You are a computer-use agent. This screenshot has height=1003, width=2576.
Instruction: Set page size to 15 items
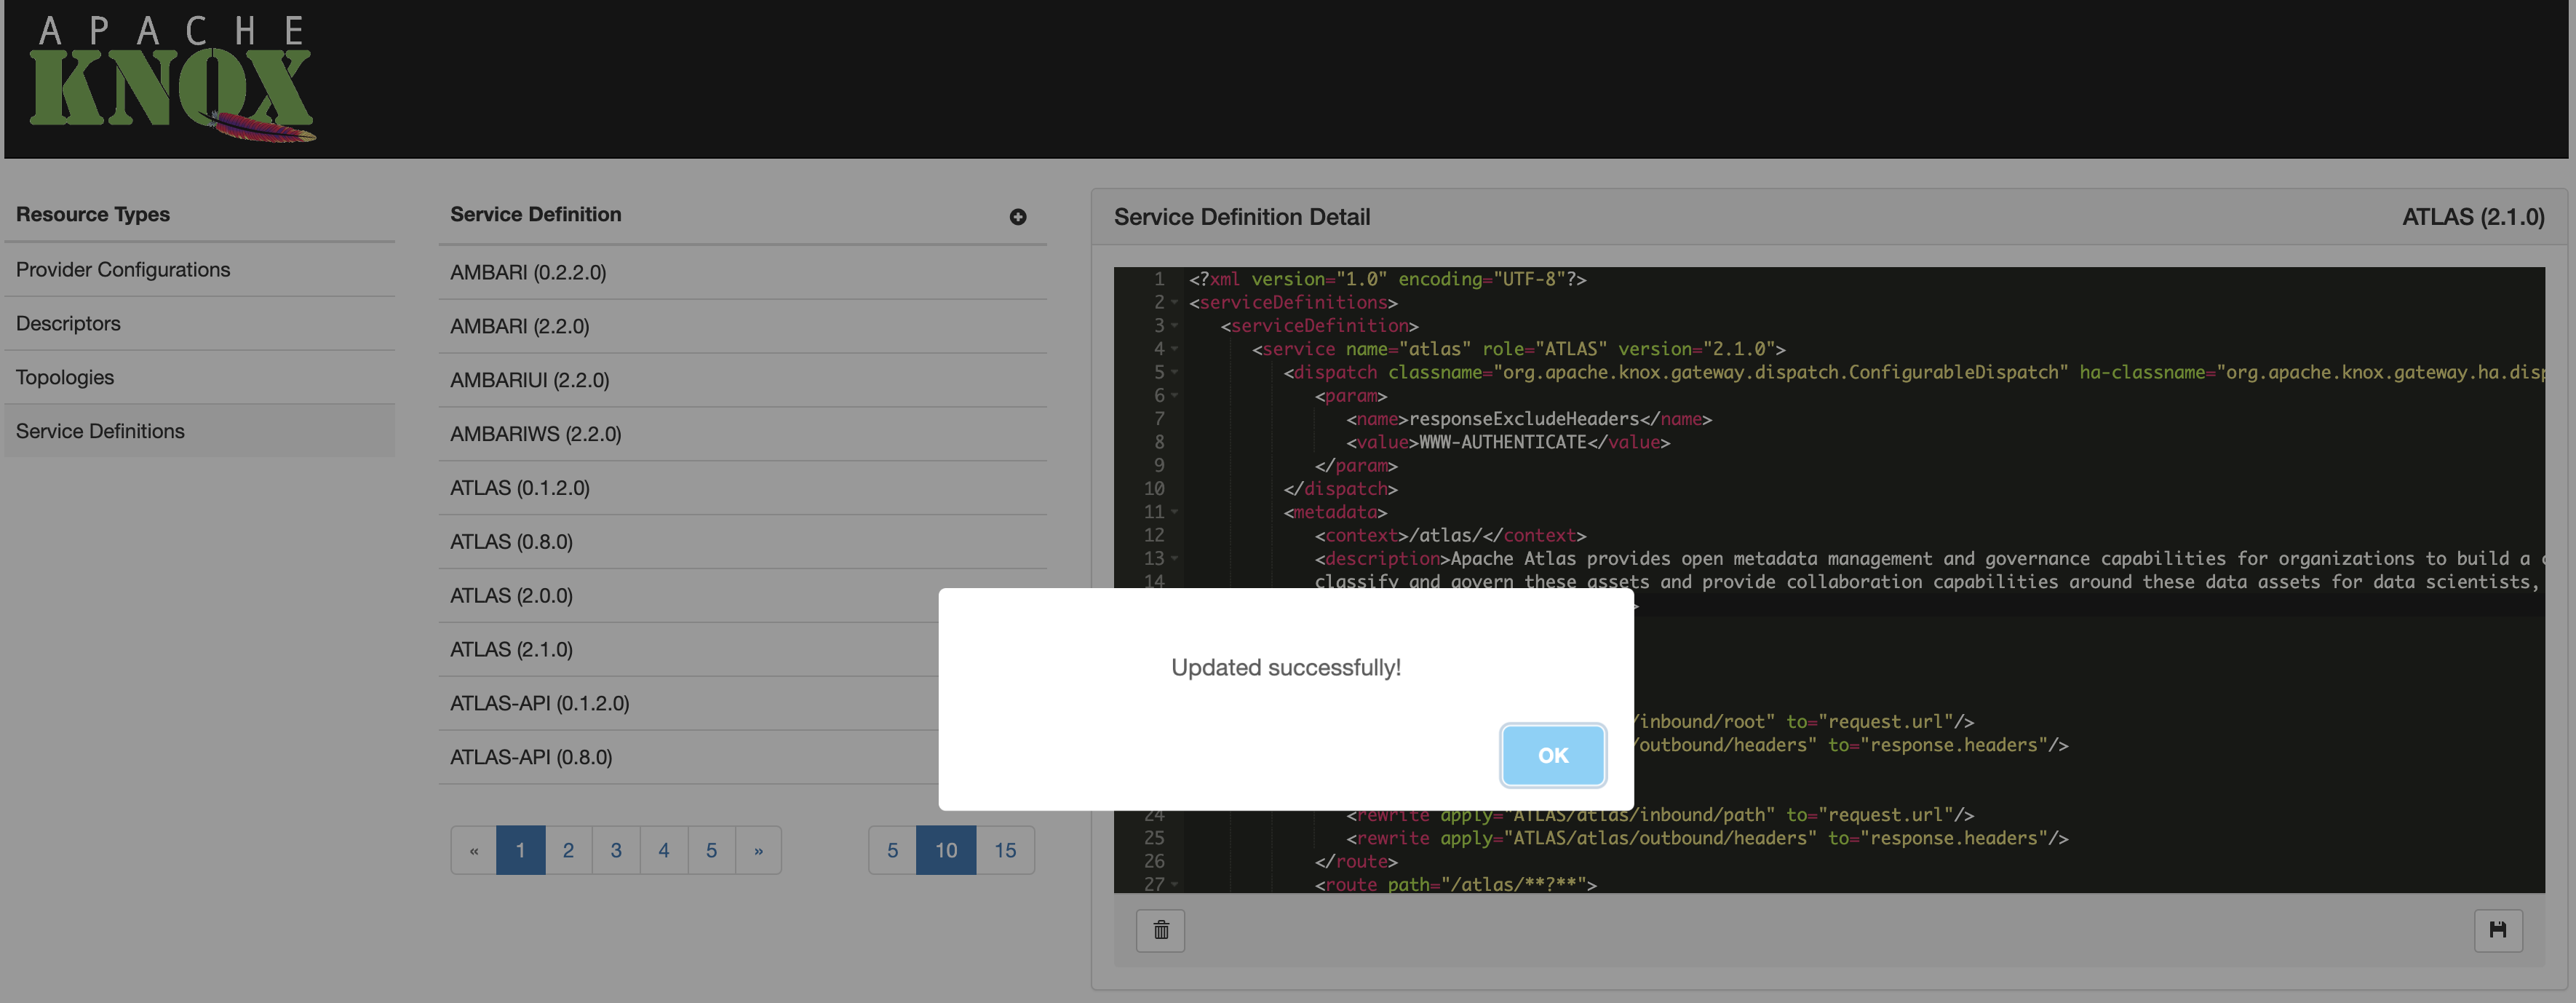click(1004, 850)
